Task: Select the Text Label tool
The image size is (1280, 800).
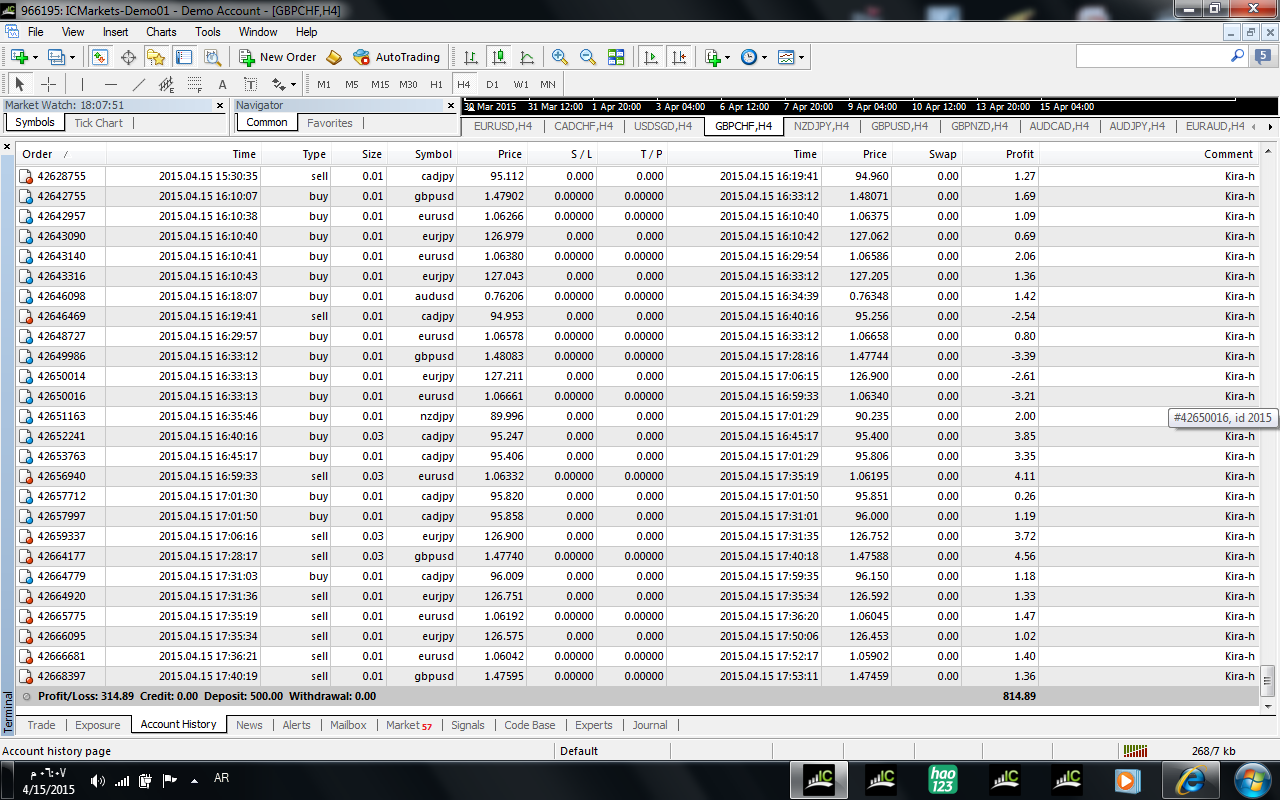Action: (x=251, y=84)
